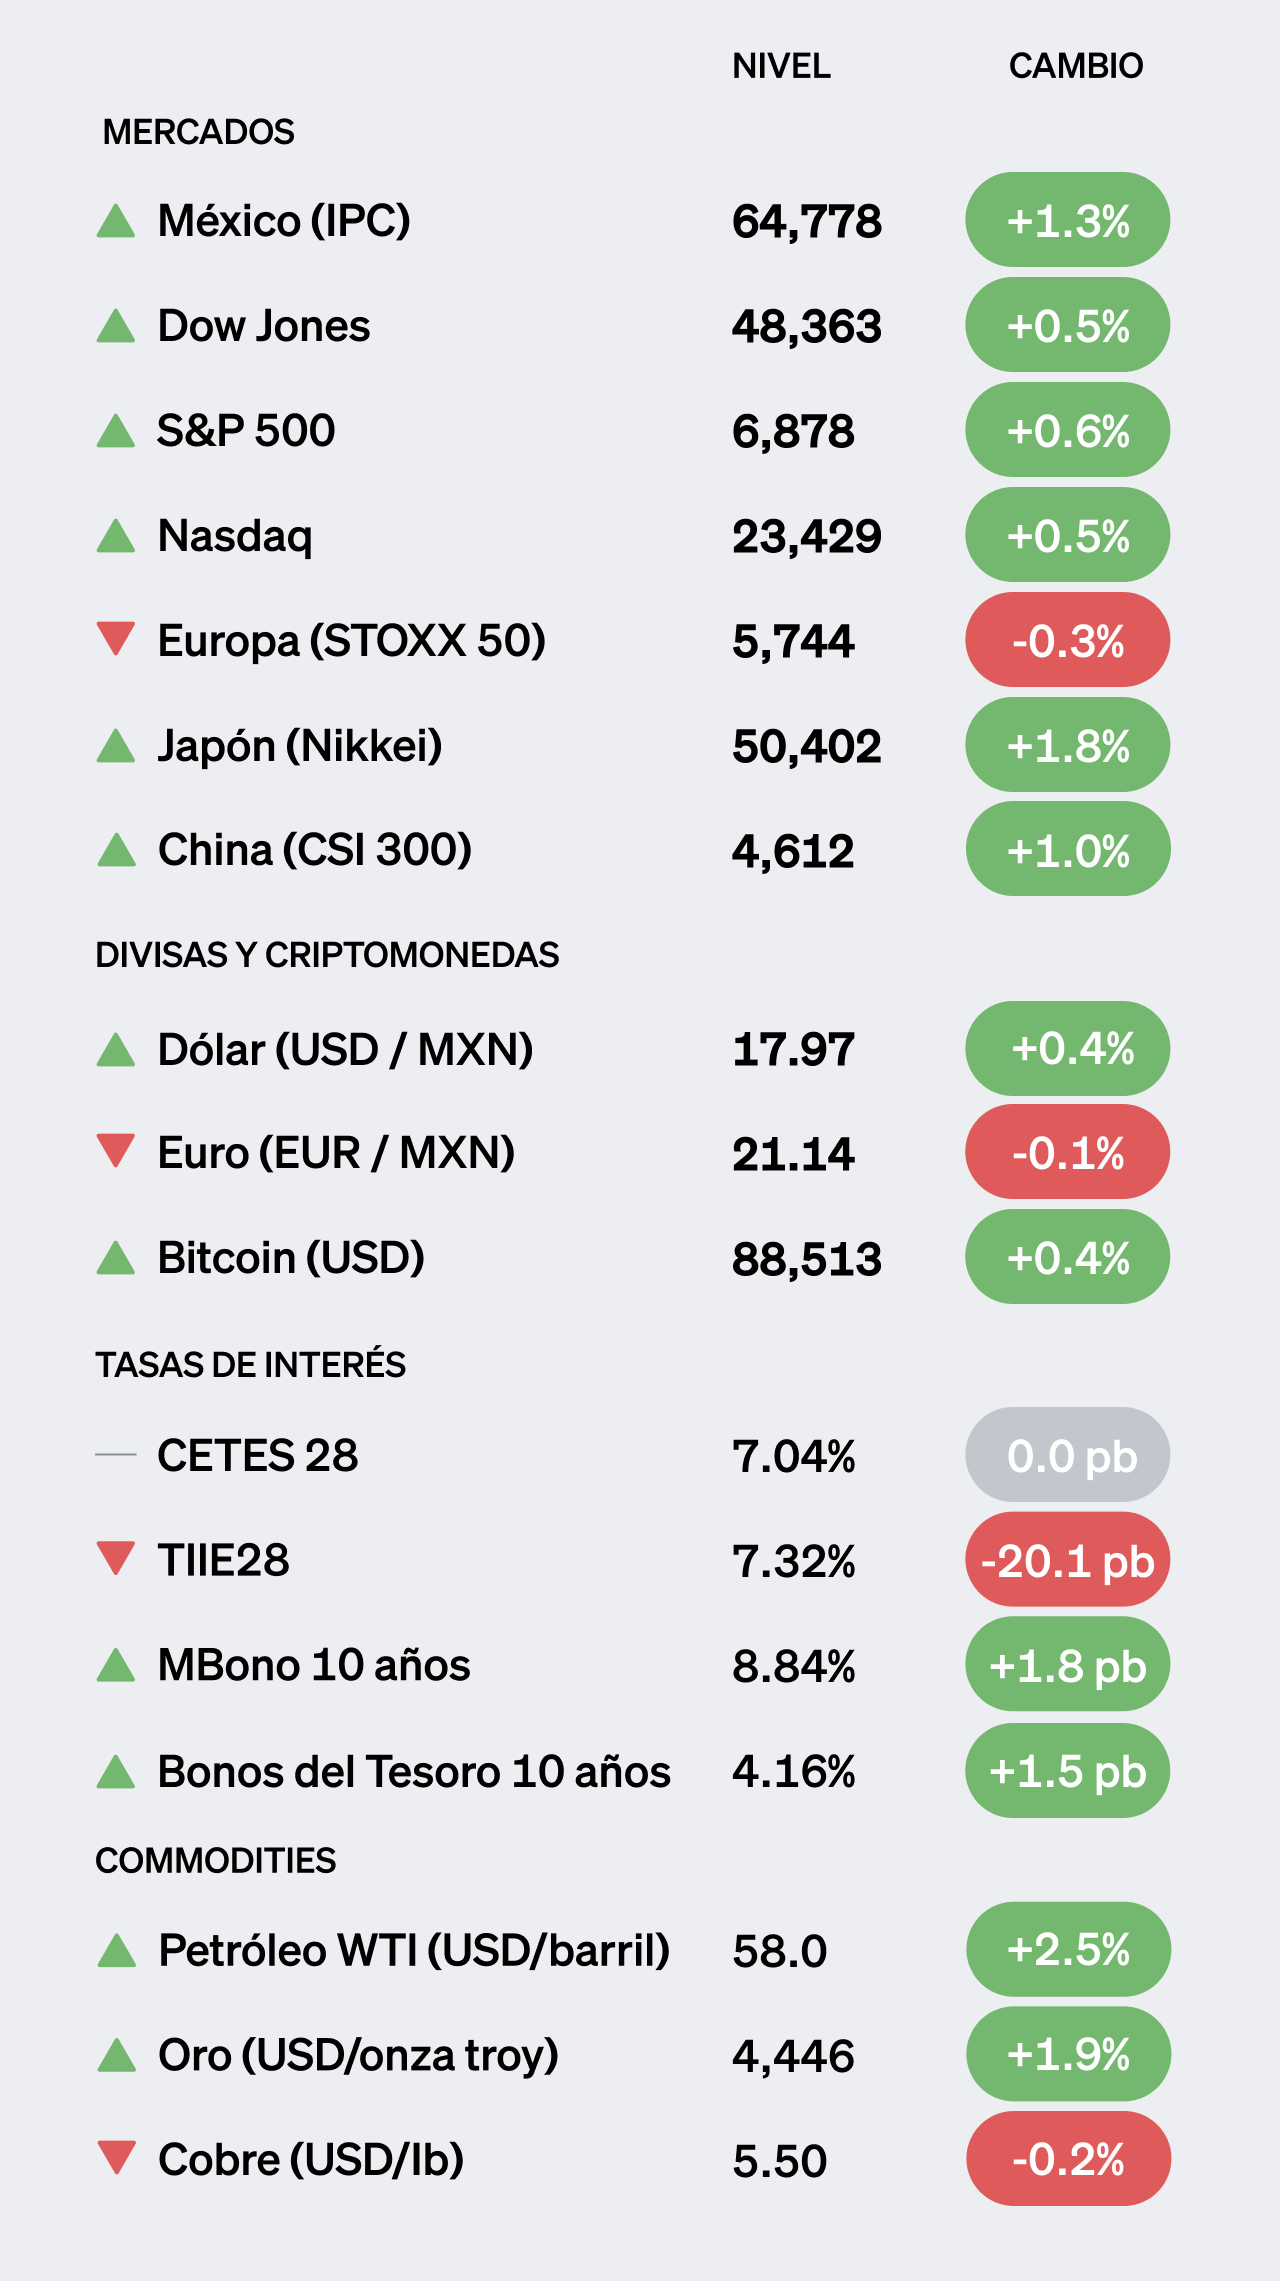This screenshot has height=2281, width=1280.
Task: Click the gray 0.0 pb badge
Action: pyautogui.click(x=1067, y=1455)
